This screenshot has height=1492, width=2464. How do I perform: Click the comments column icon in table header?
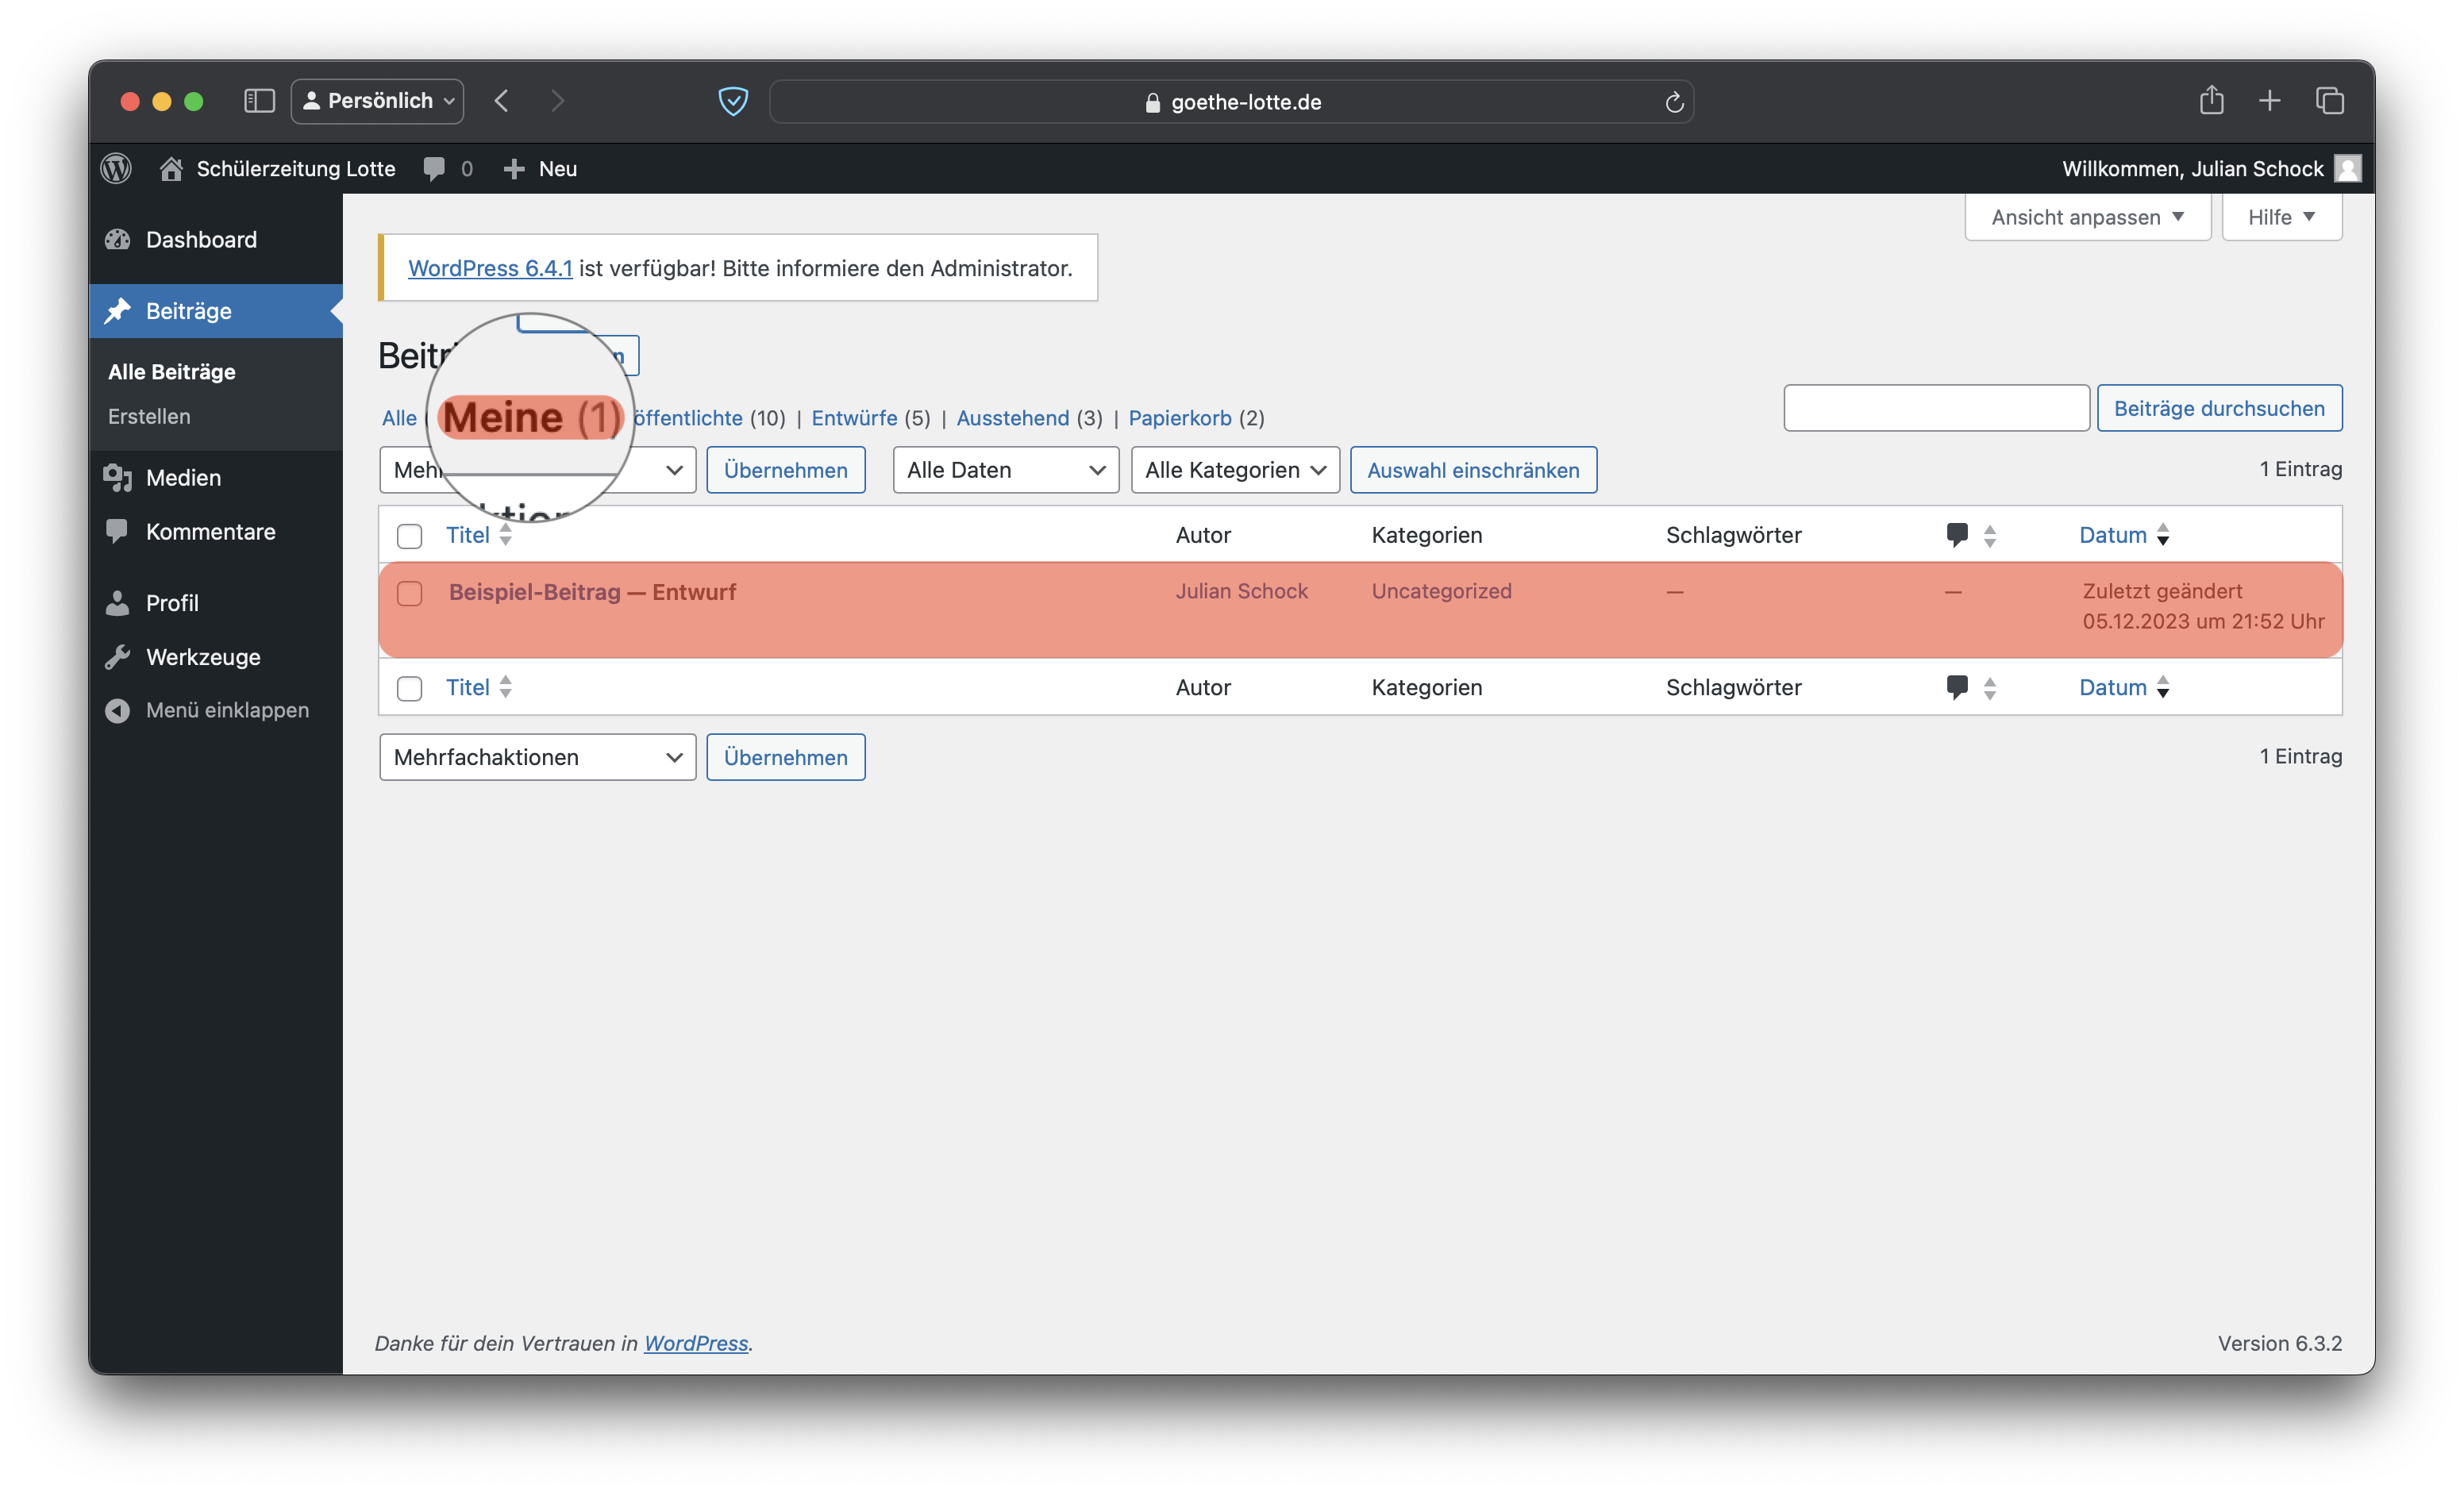click(1957, 535)
